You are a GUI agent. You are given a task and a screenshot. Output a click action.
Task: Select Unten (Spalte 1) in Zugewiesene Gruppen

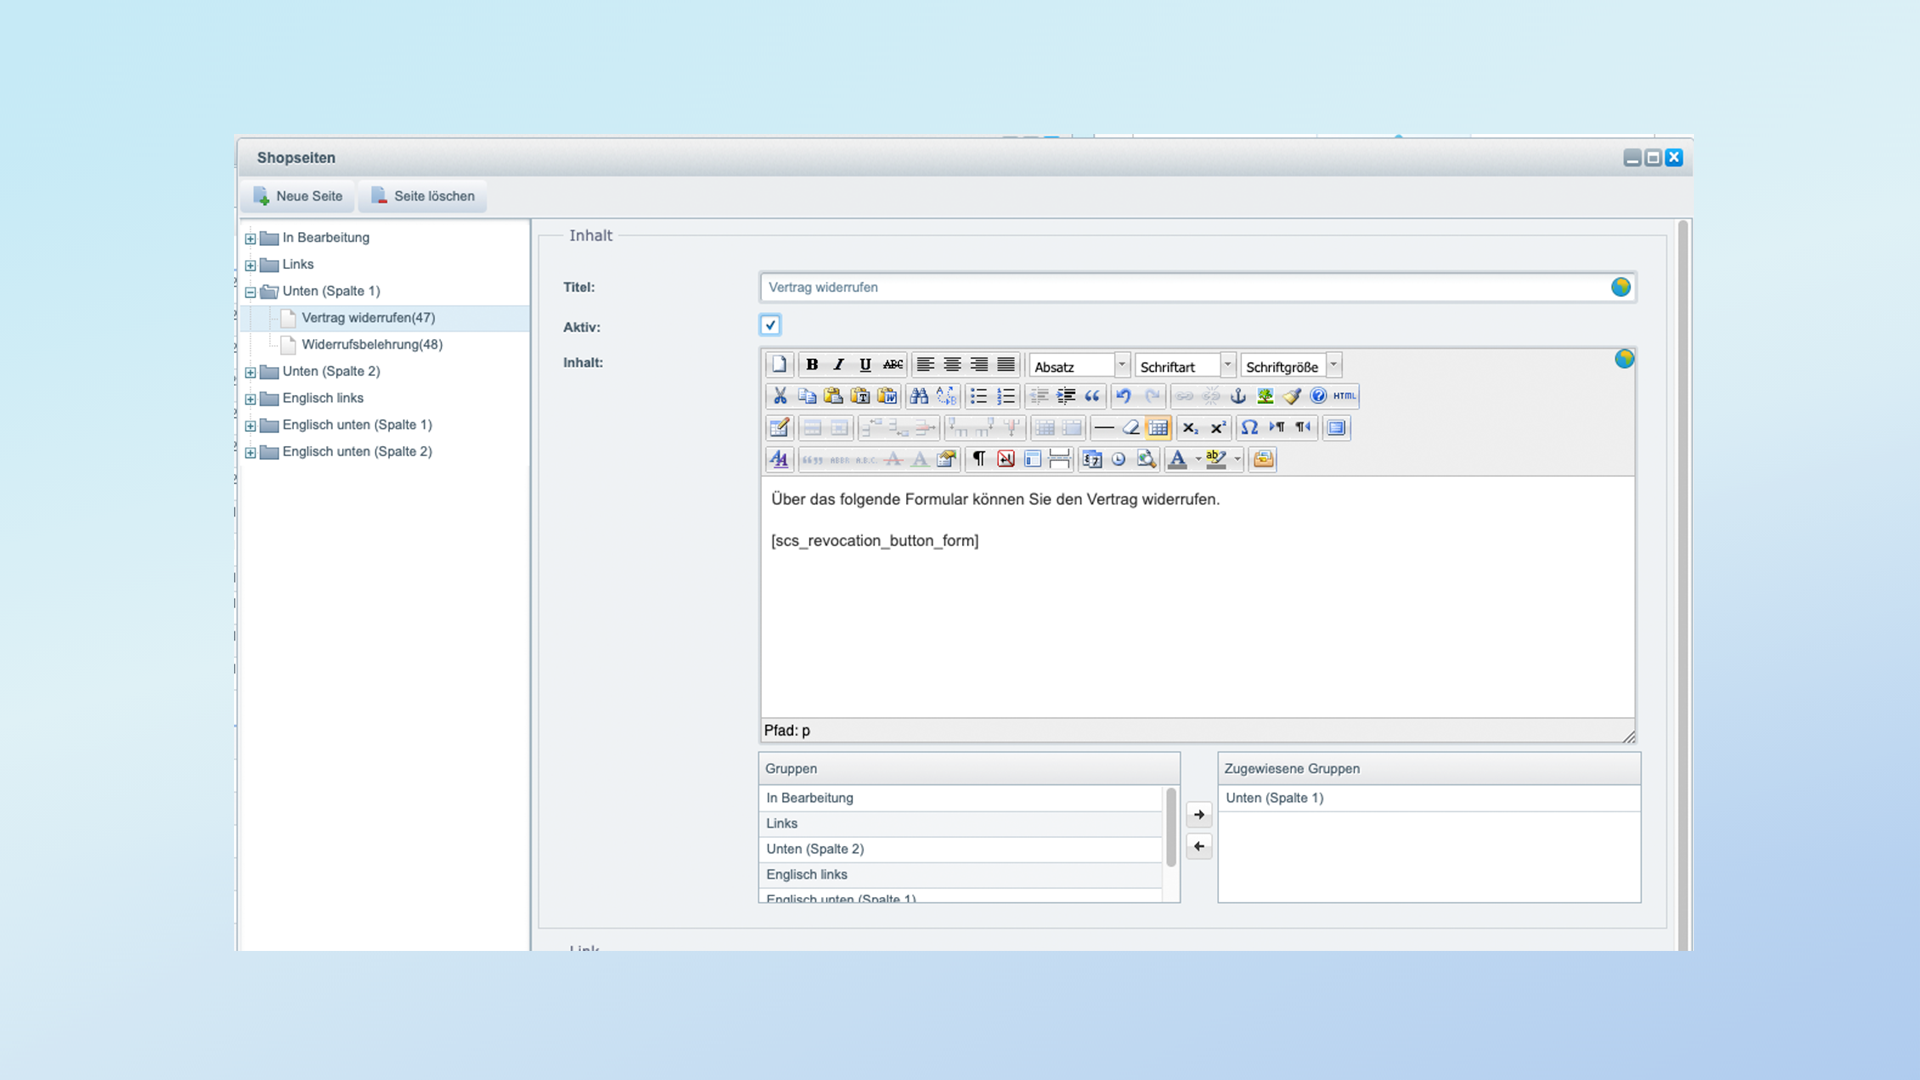(x=1429, y=798)
